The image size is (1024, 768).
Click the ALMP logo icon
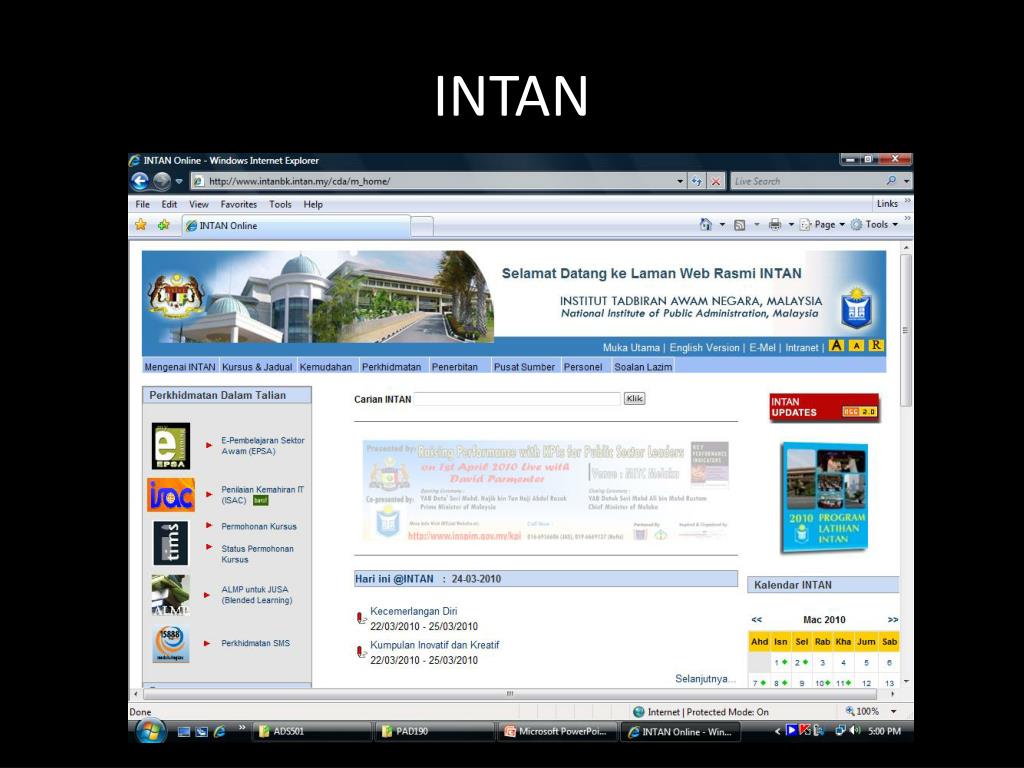(170, 595)
